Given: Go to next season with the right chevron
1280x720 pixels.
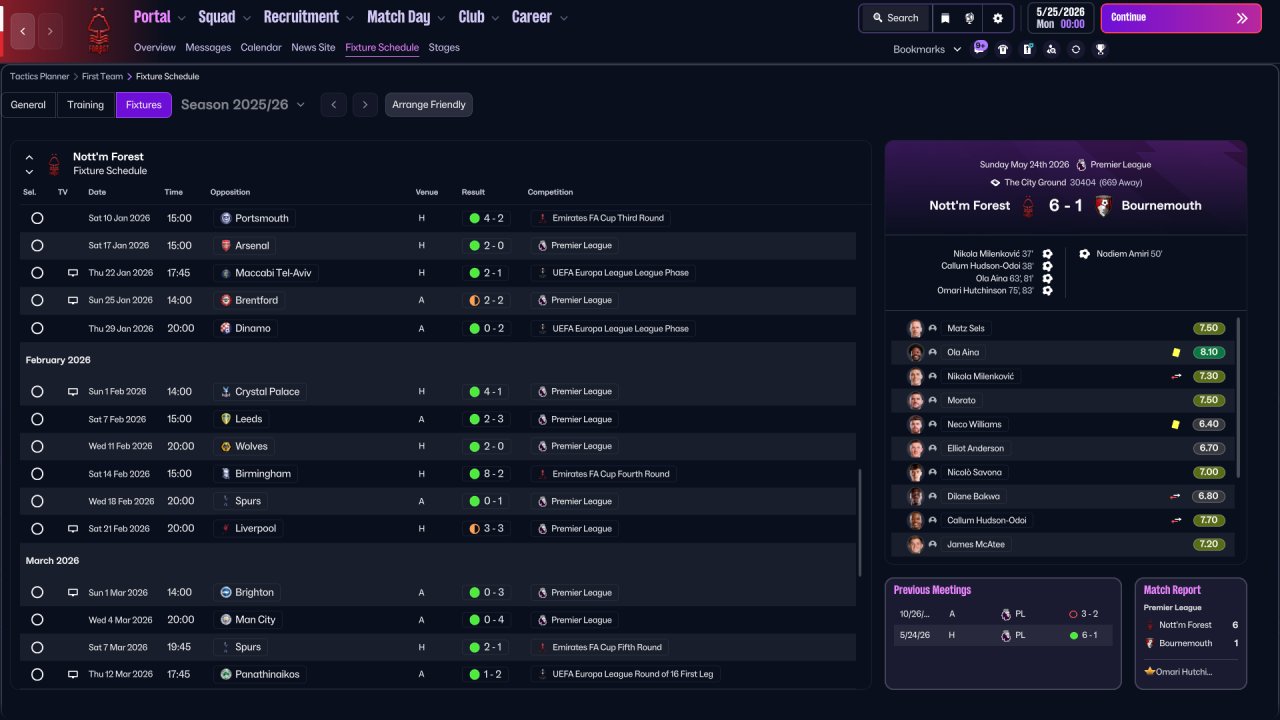Looking at the screenshot, I should [365, 105].
